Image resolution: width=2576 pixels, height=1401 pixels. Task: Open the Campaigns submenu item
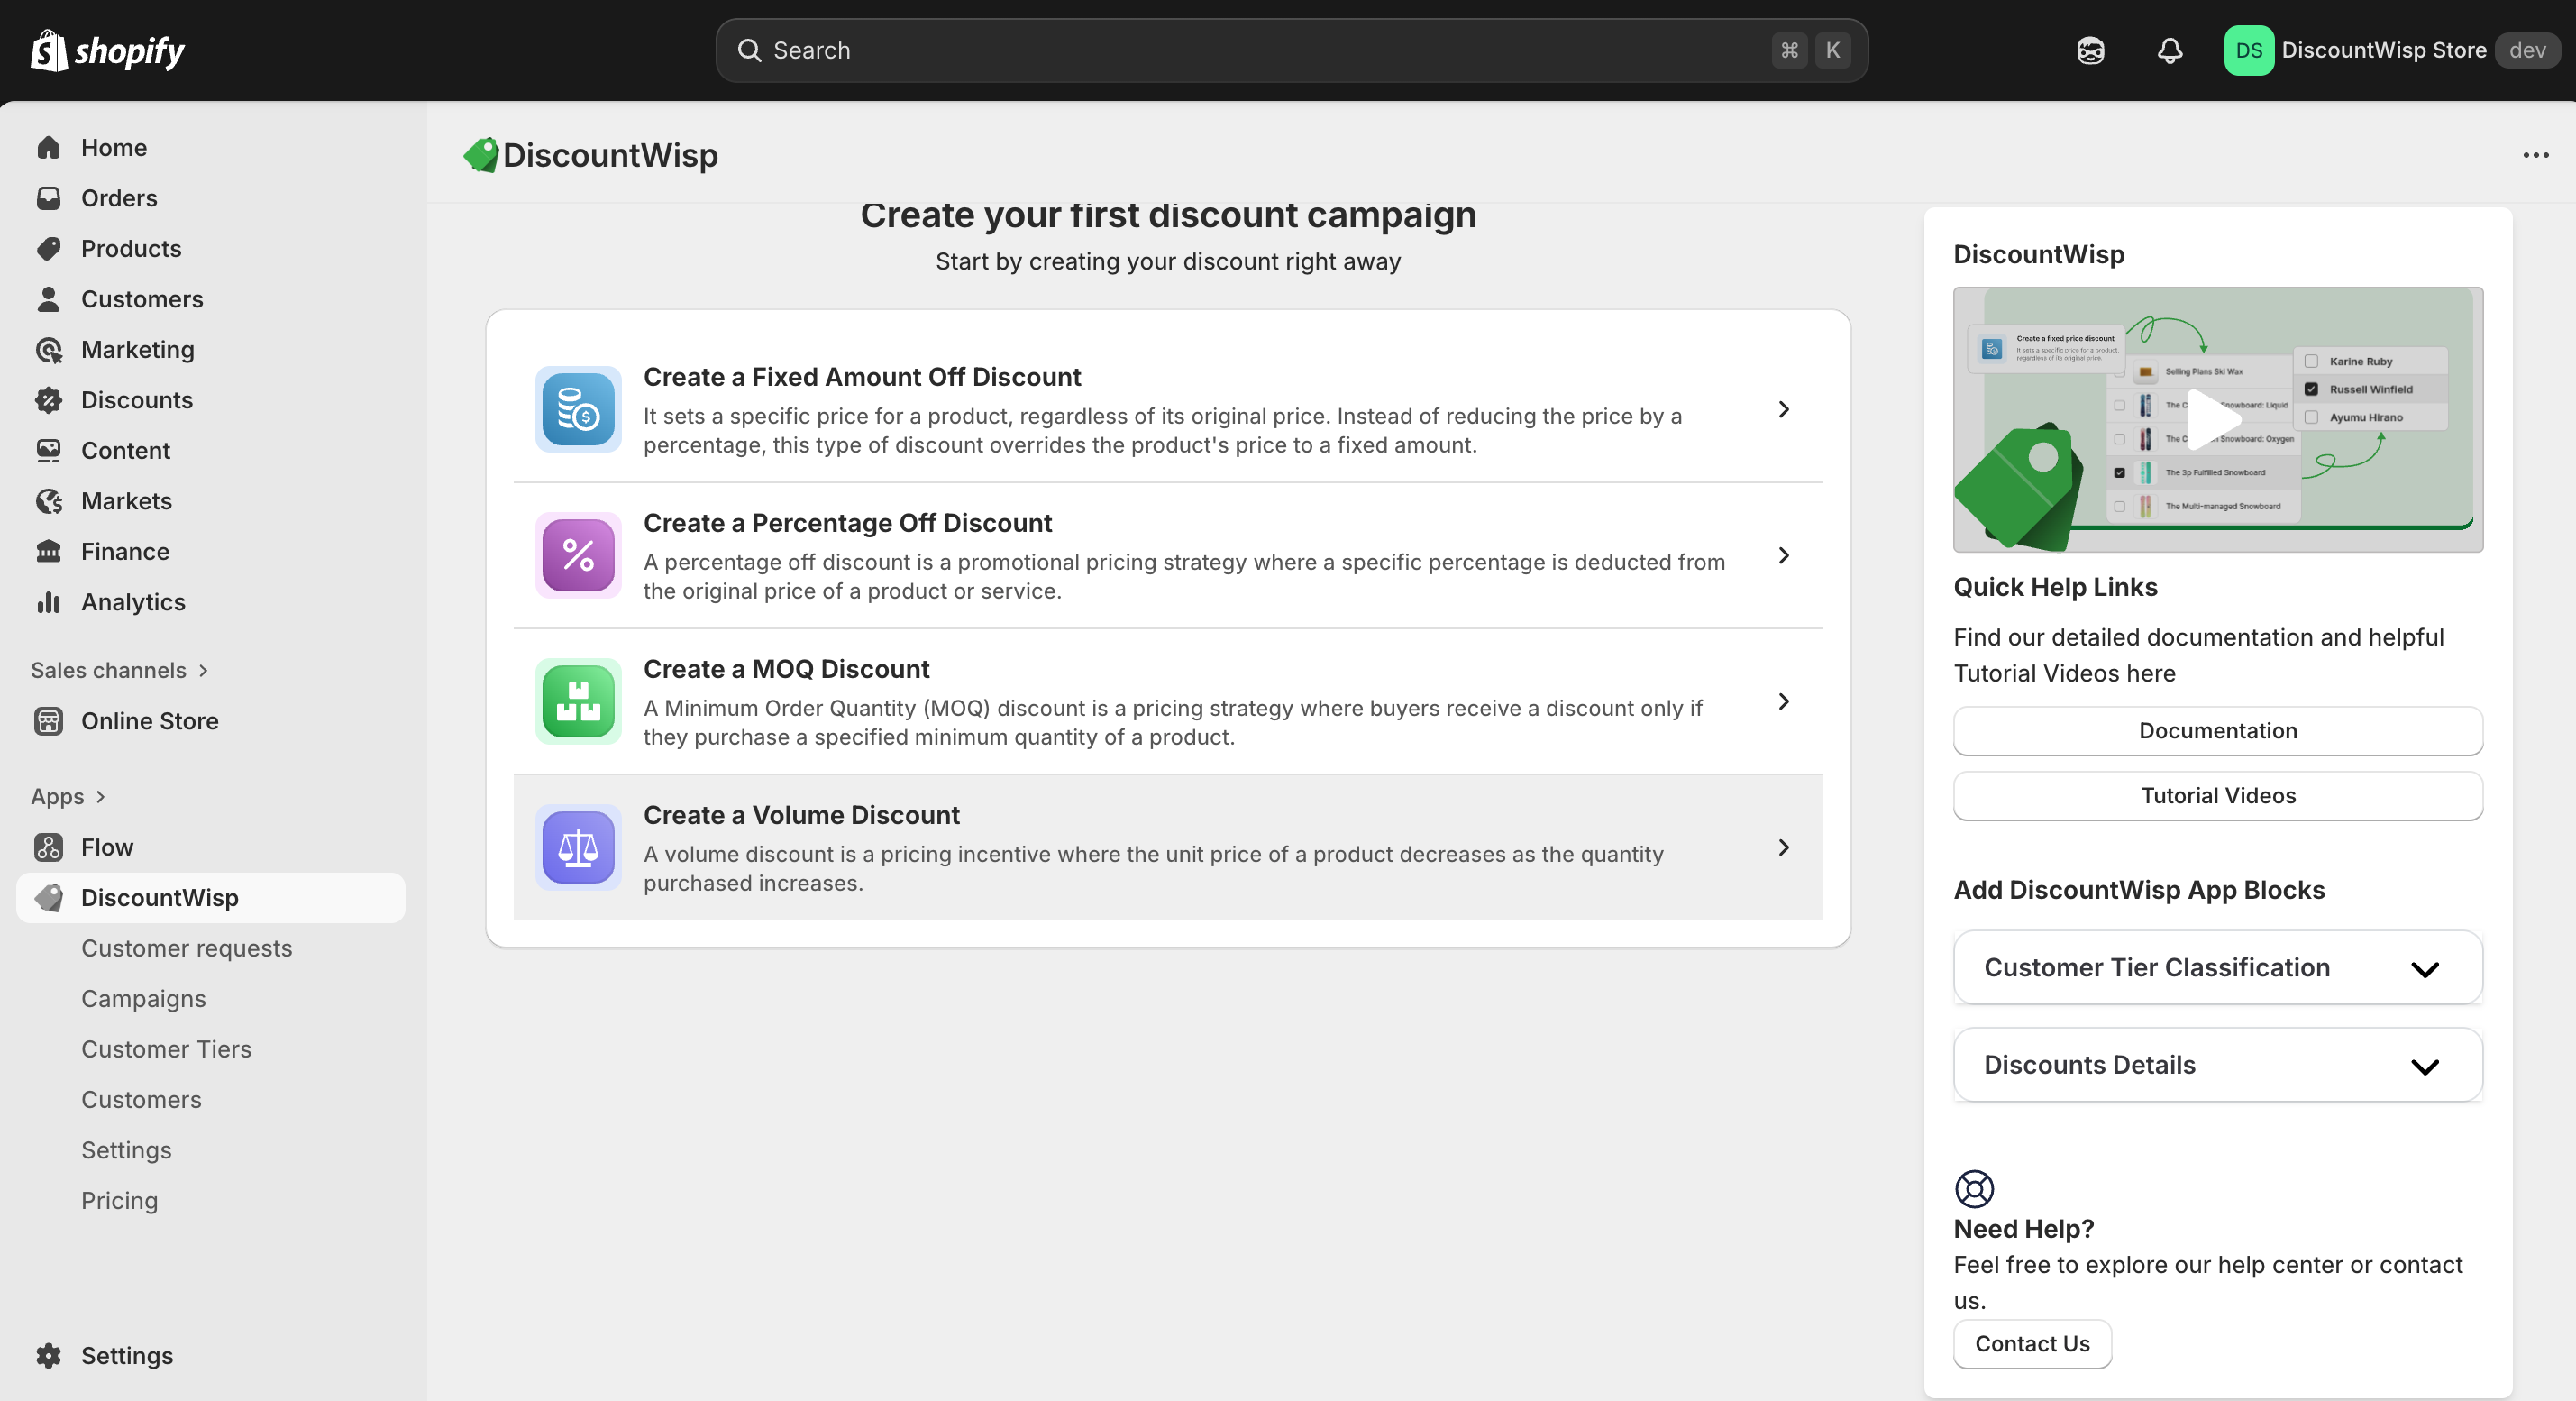[x=143, y=998]
